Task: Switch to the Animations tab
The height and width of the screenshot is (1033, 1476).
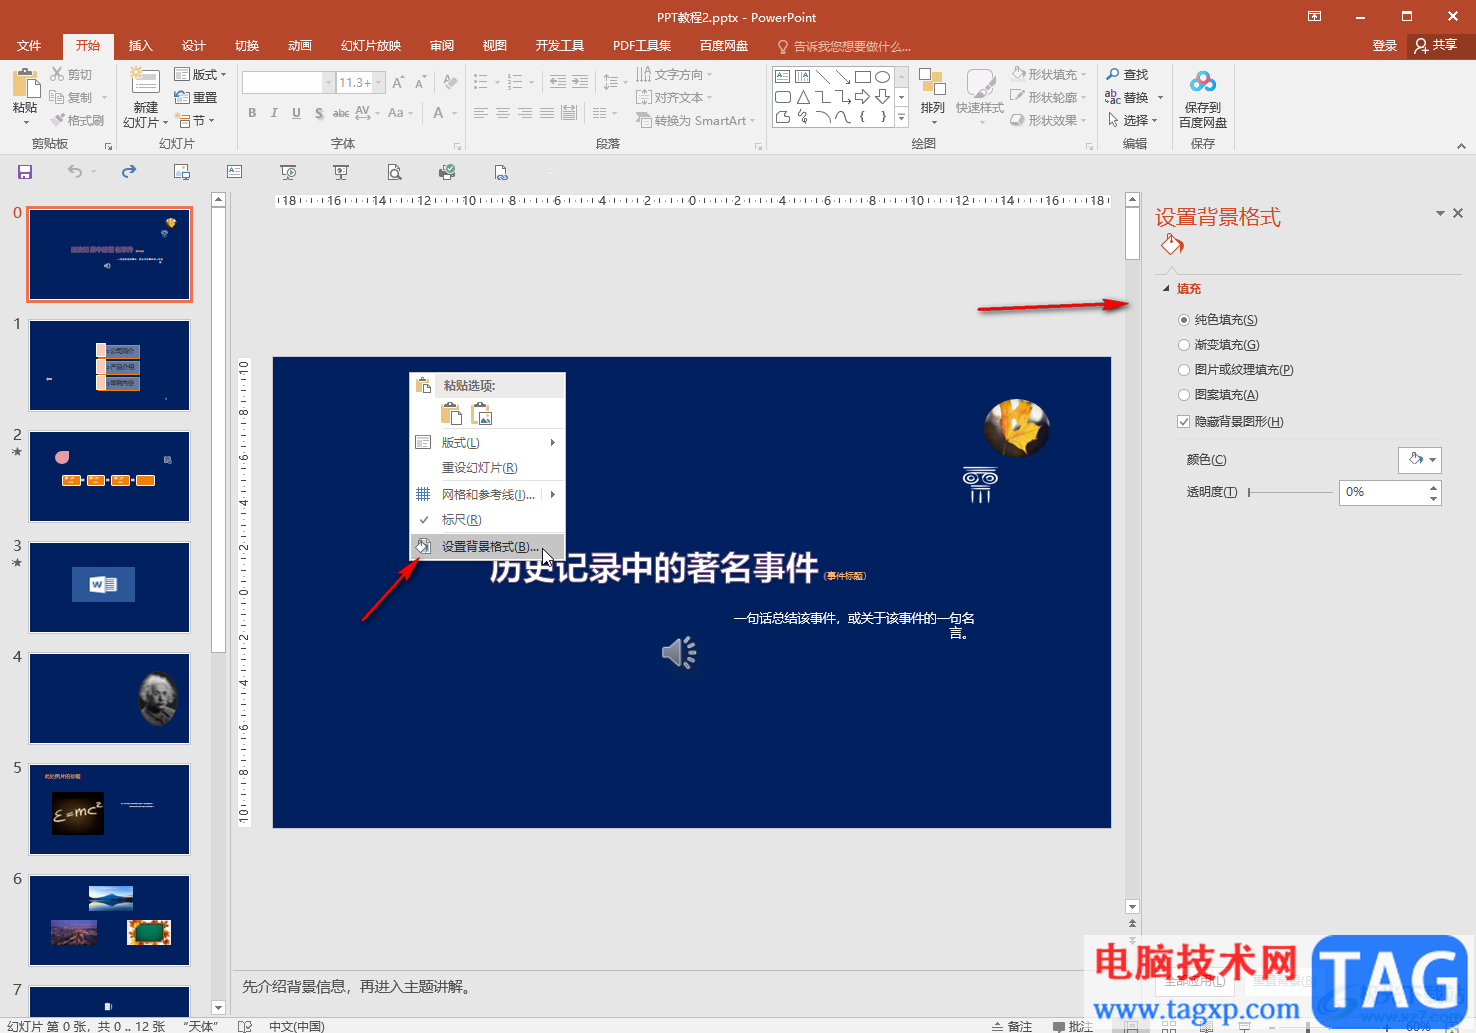Action: point(299,46)
